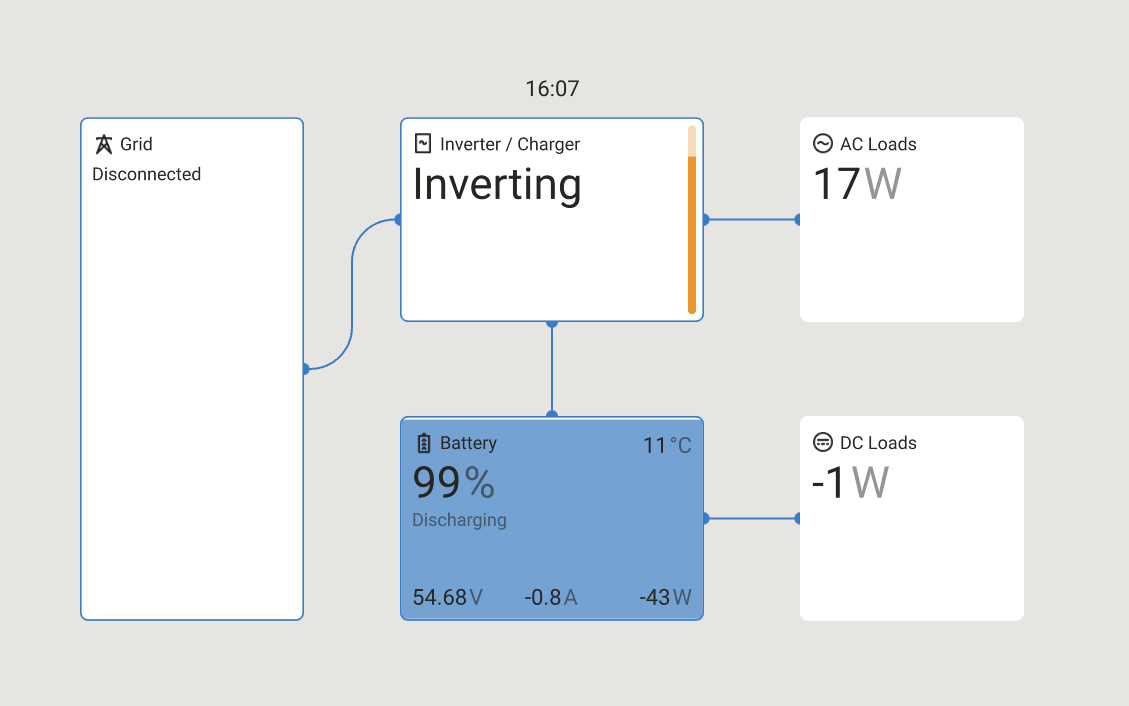The image size is (1129, 706).
Task: Click the battery temperature 11°C reading
Action: coord(666,445)
